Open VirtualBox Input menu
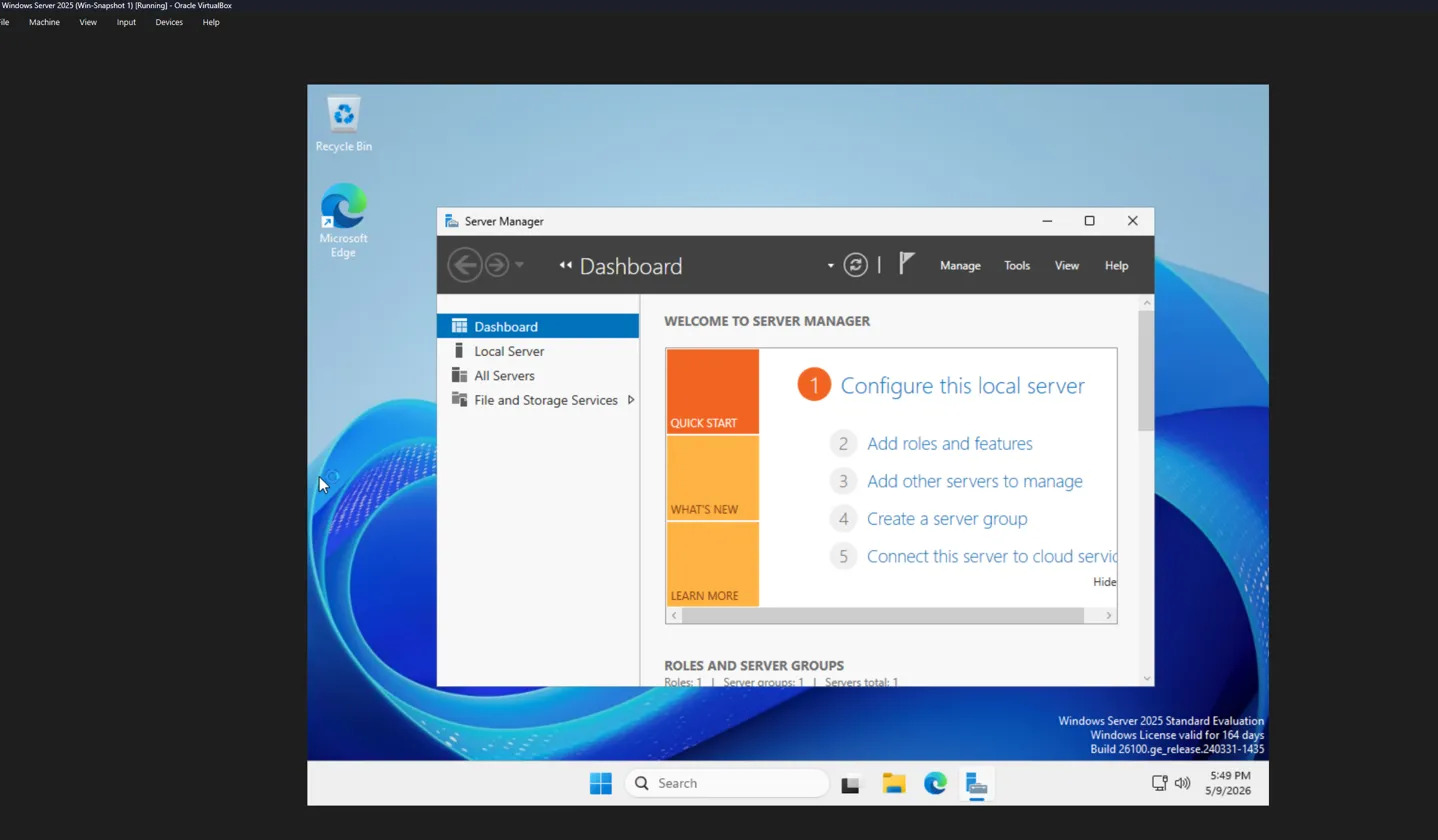 pyautogui.click(x=126, y=22)
